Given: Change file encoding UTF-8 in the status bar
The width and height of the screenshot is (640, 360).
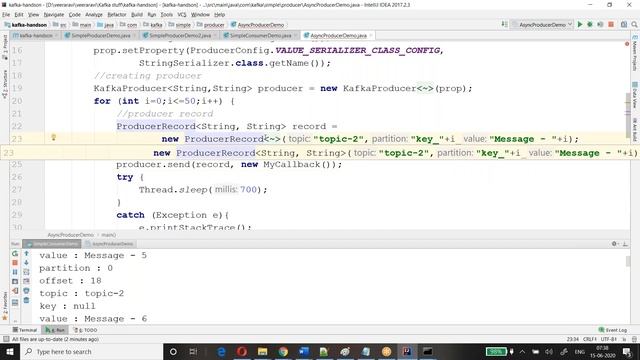Looking at the screenshot, I should point(608,339).
